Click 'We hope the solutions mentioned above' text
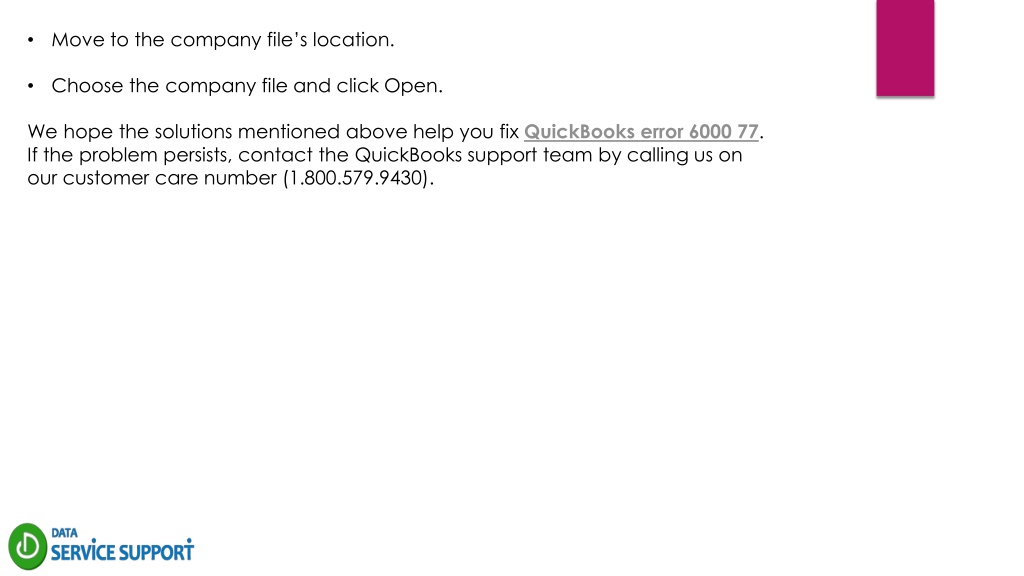Viewport: 1024px width, 576px height. pyautogui.click(x=217, y=132)
